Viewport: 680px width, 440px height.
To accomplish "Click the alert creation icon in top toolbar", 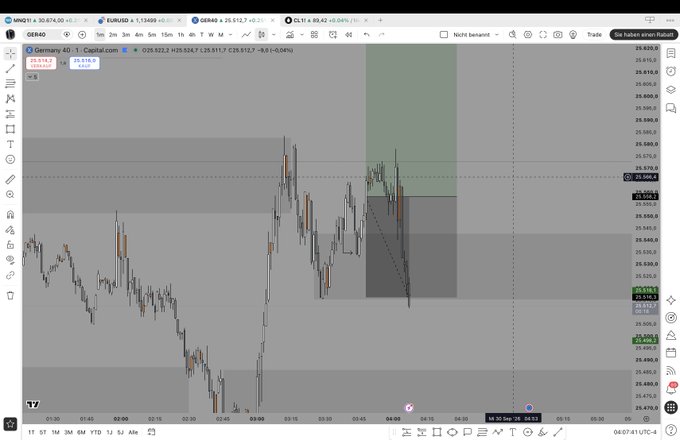I will pyautogui.click(x=333, y=35).
